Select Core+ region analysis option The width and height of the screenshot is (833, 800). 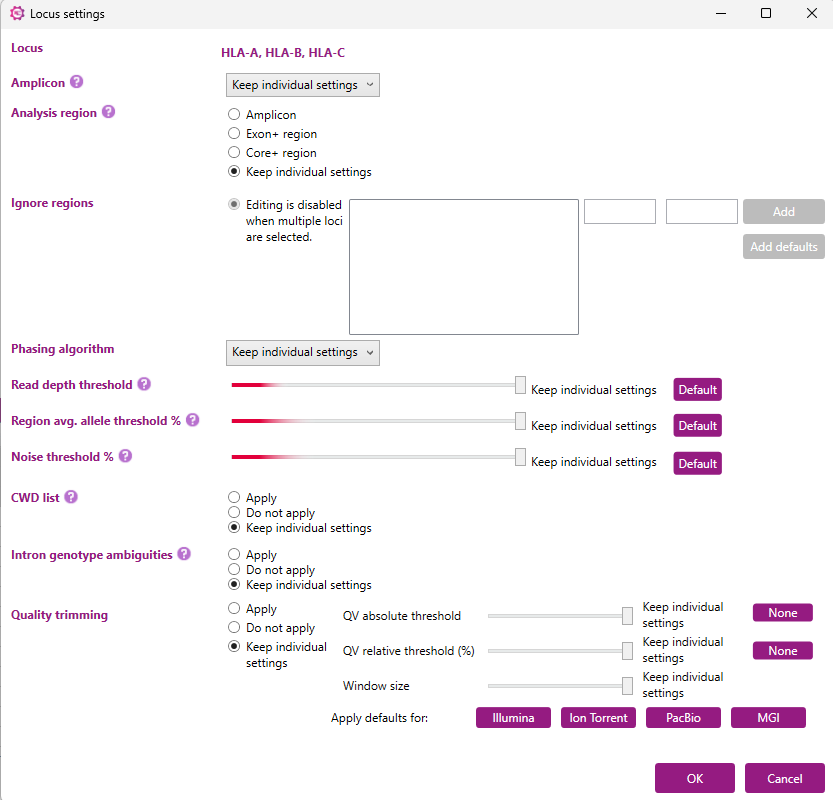234,153
